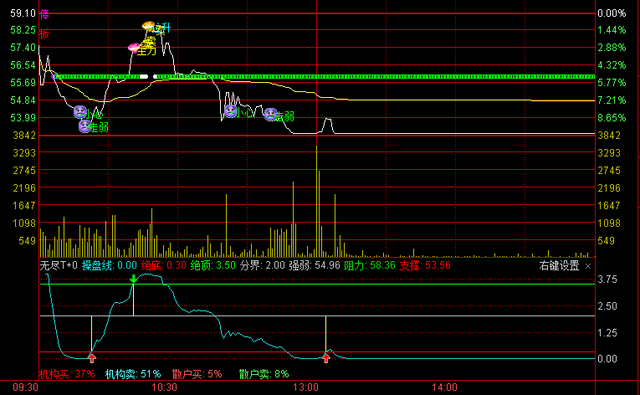Screen dimensions: 640x395
Task: Click the 阻力 58.36 resistance label
Action: [369, 266]
